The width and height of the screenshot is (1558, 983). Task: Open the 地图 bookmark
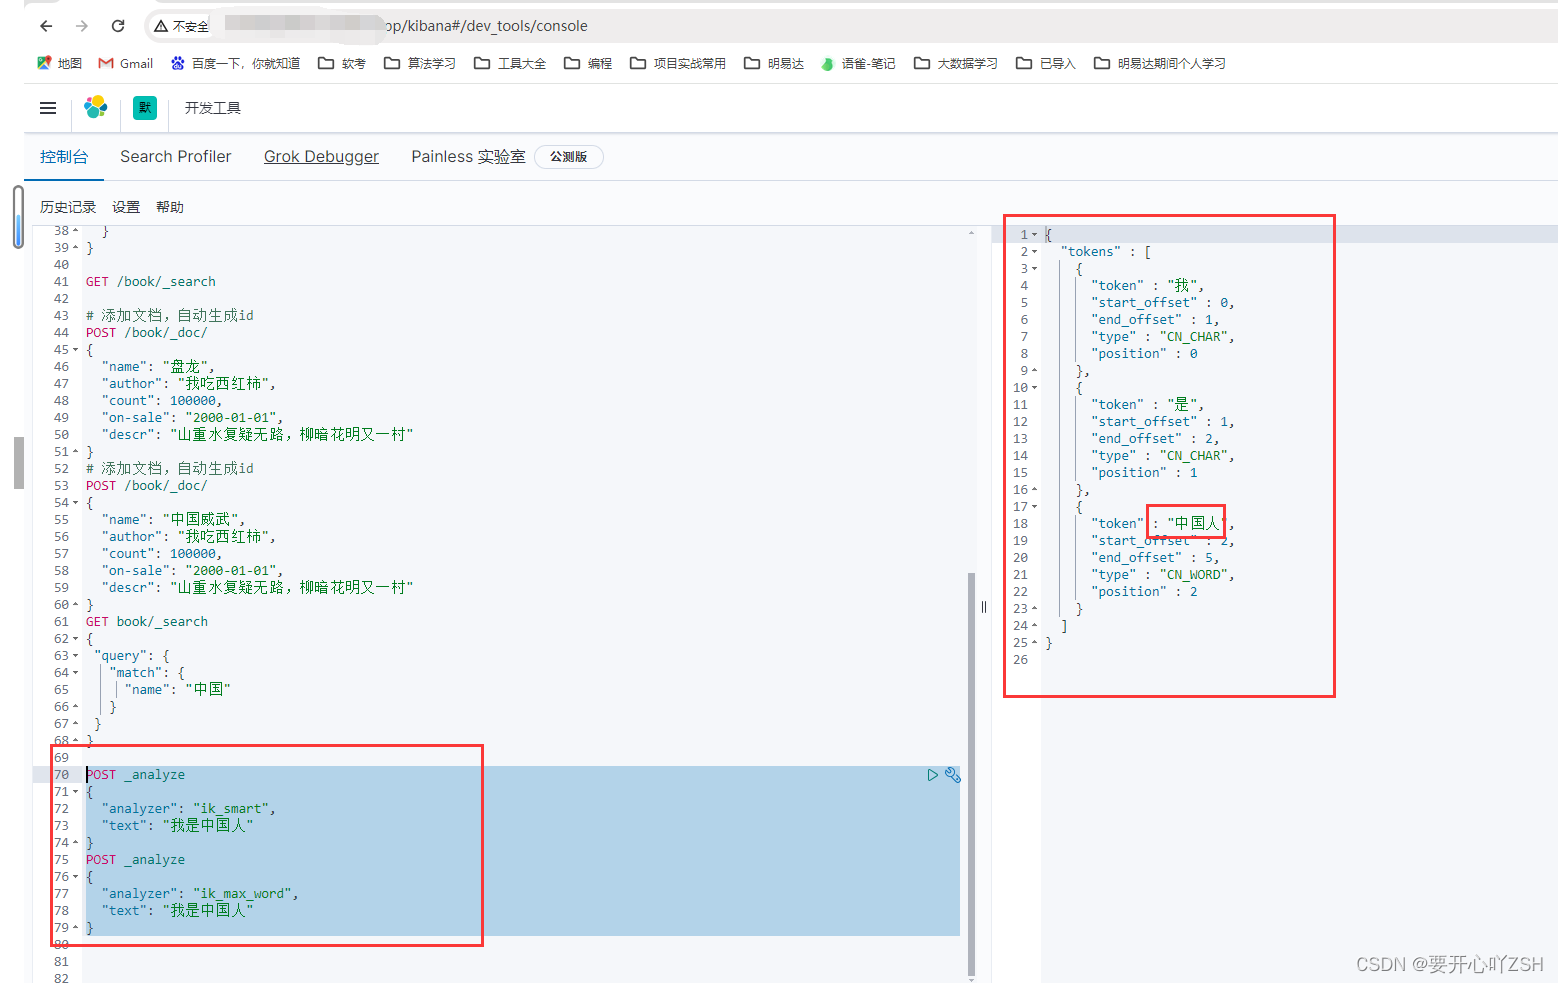(x=59, y=63)
